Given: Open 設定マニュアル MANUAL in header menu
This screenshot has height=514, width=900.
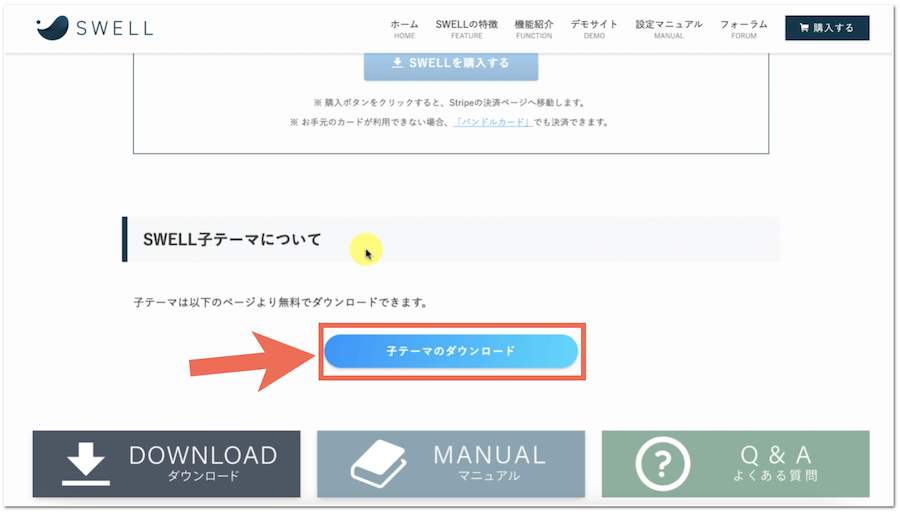Looking at the screenshot, I should (x=669, y=28).
